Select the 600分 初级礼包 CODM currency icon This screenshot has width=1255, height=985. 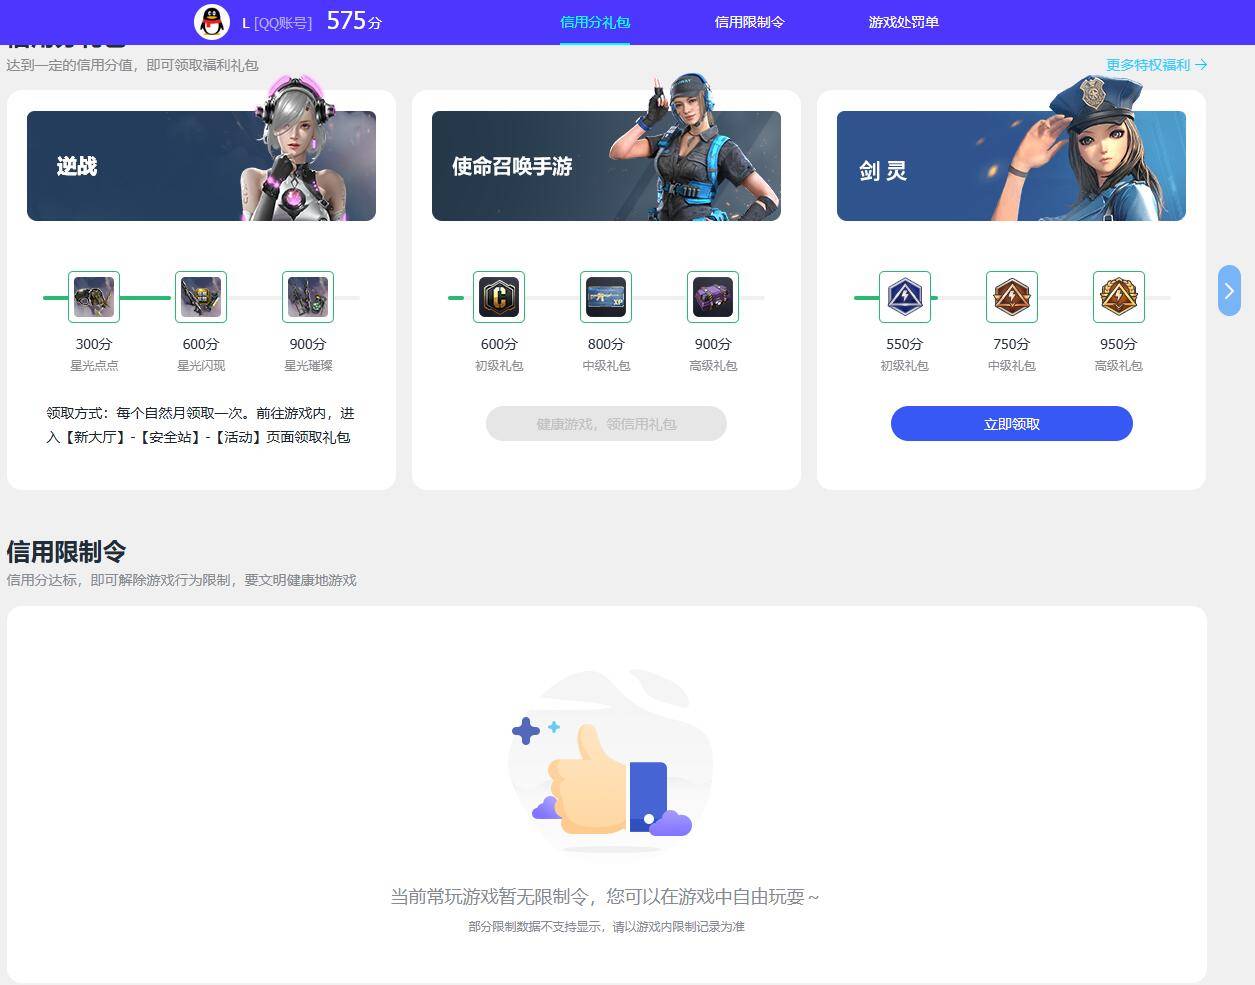click(x=499, y=296)
